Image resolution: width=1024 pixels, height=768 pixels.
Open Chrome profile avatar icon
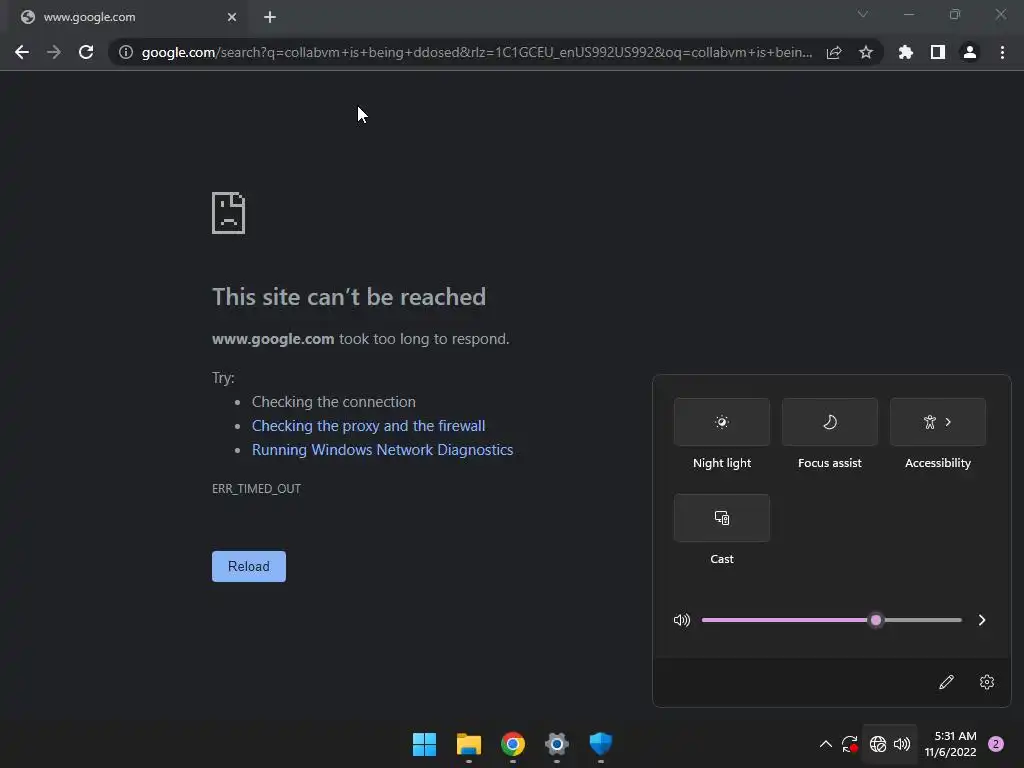pos(970,52)
